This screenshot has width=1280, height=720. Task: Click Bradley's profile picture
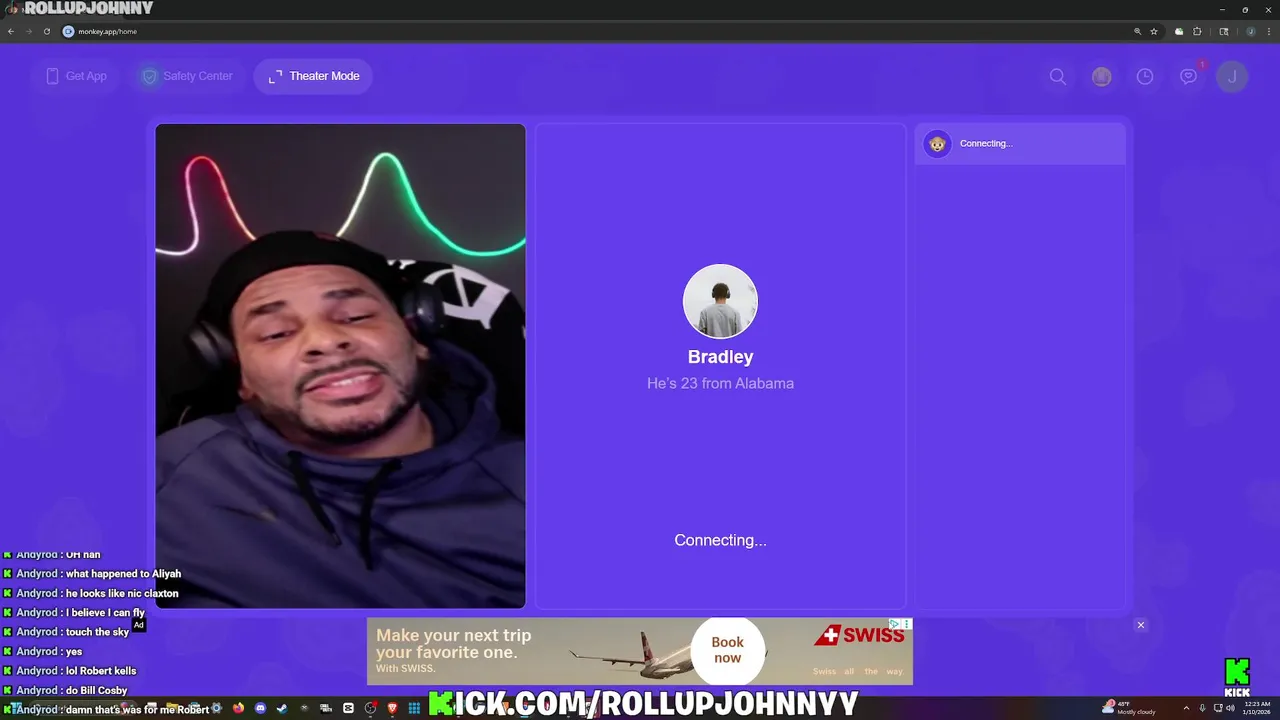point(720,301)
